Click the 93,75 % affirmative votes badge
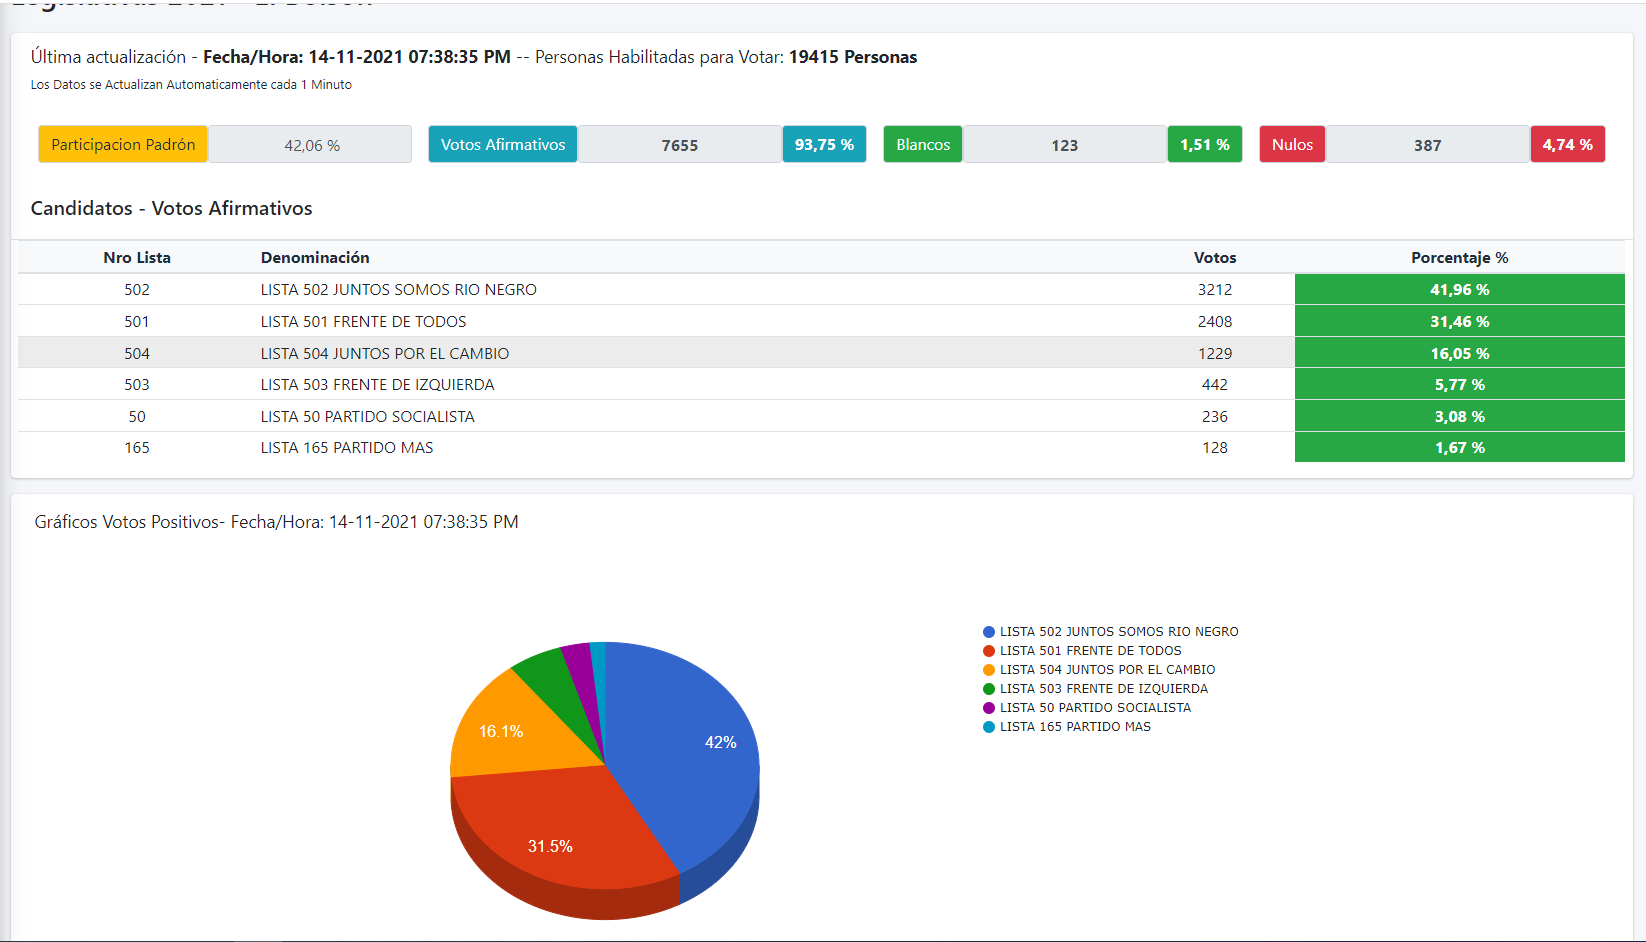This screenshot has width=1646, height=942. [x=824, y=144]
